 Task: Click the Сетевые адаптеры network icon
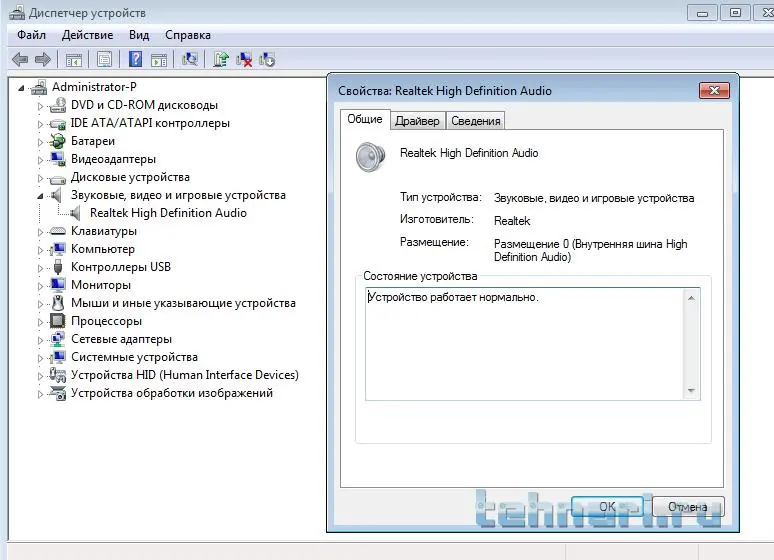[58, 339]
